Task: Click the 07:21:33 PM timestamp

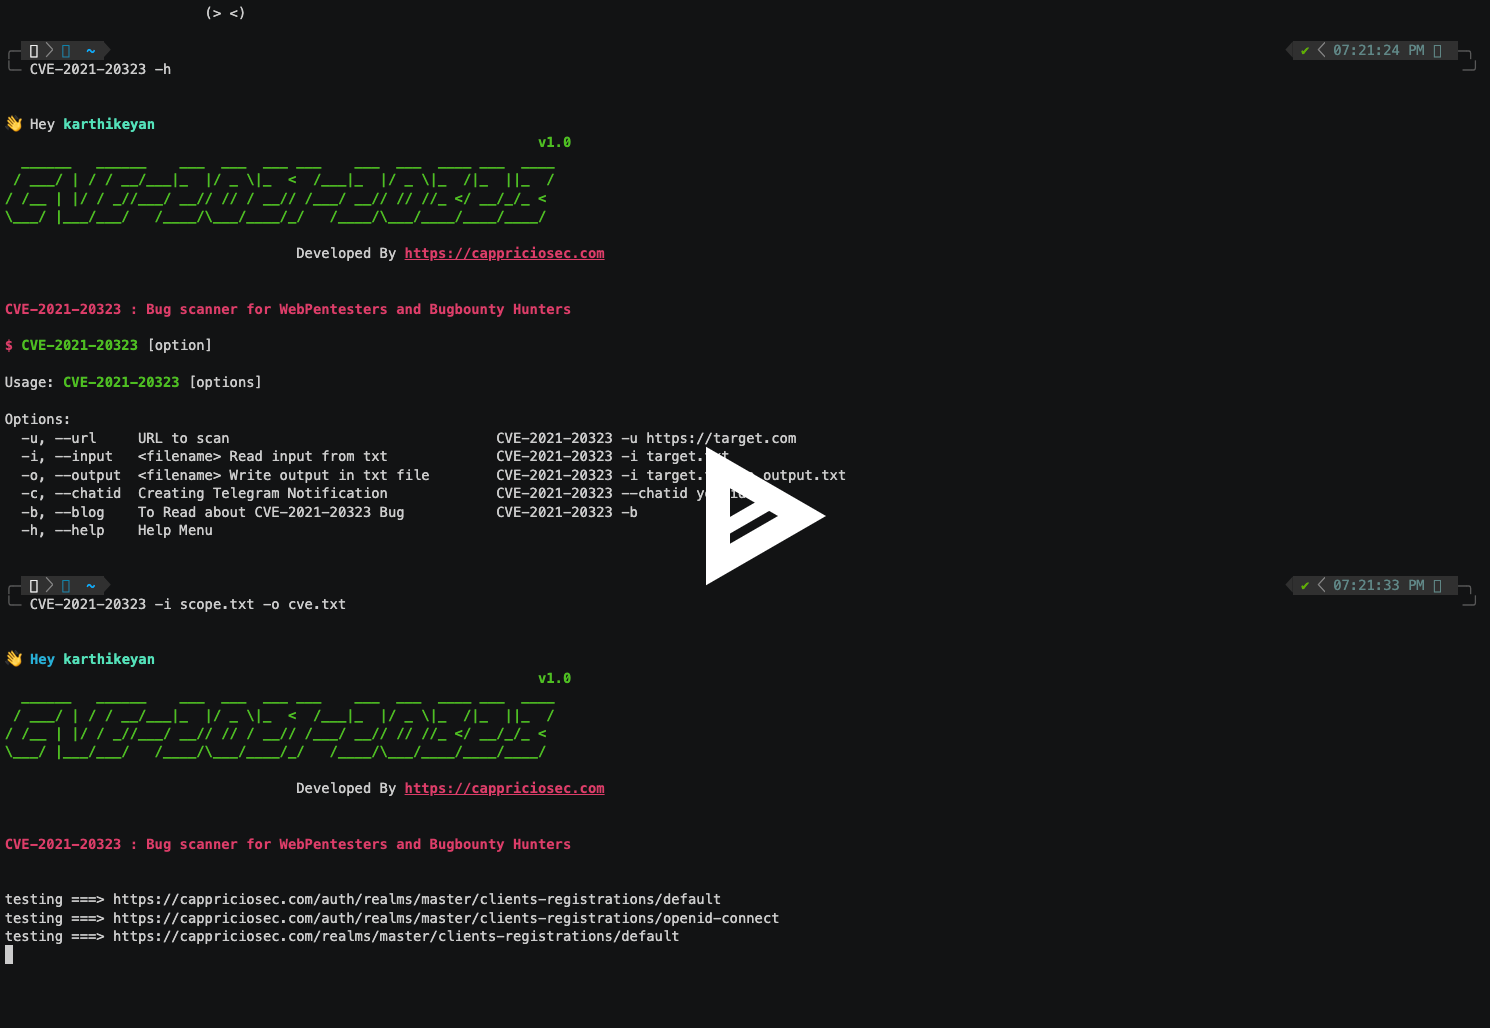Action: [1378, 585]
